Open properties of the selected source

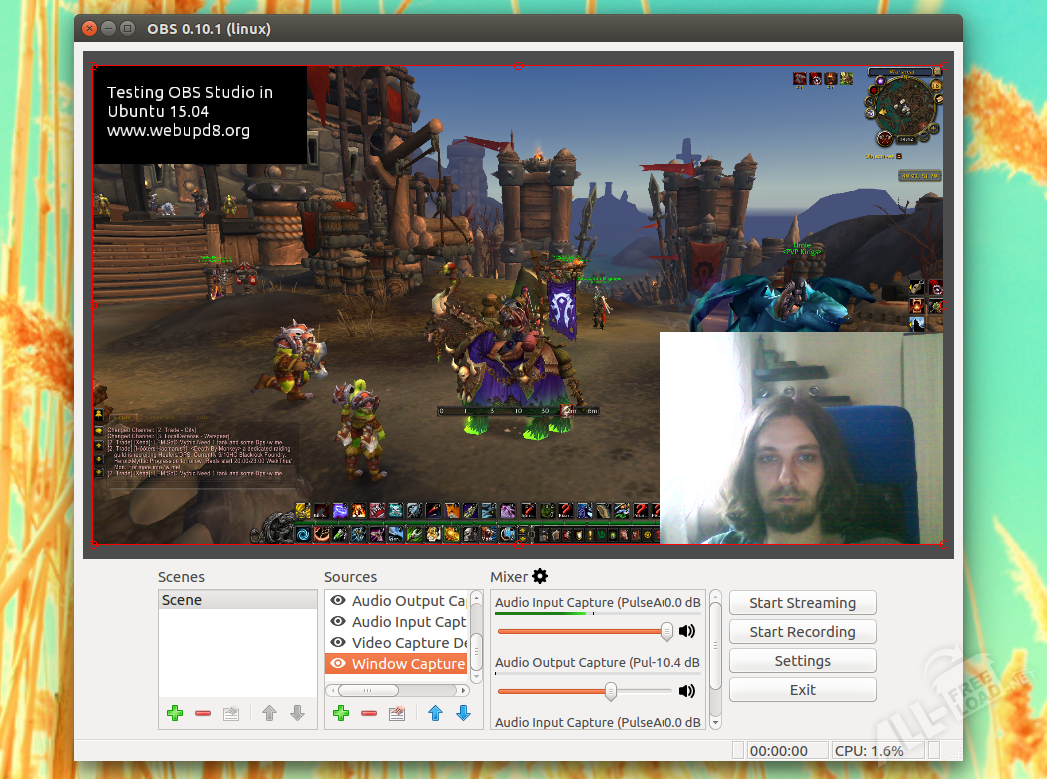coord(397,713)
